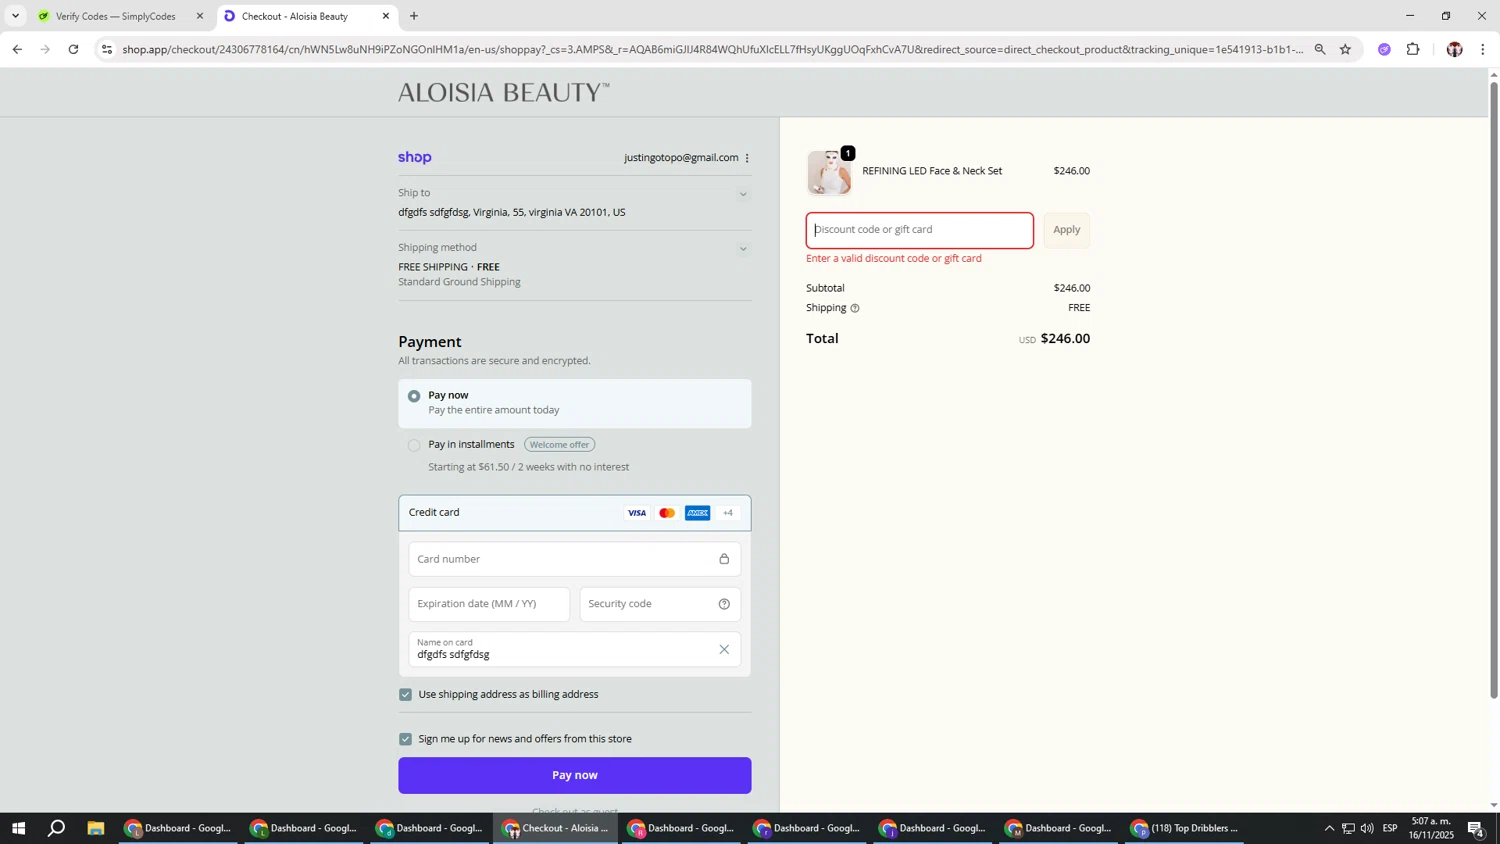Open the taskbar clock and date
1500x844 pixels.
[1430, 828]
